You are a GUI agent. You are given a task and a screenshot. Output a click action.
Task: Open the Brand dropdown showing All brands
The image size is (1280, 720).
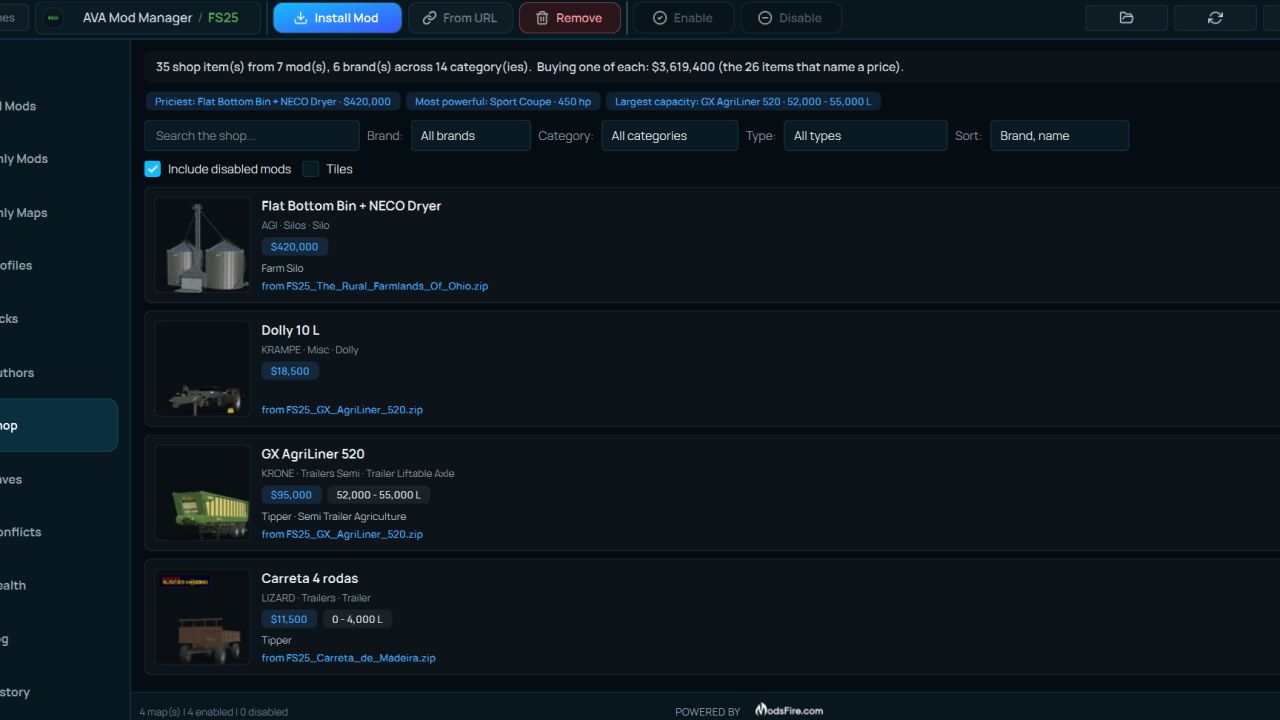[x=470, y=136]
